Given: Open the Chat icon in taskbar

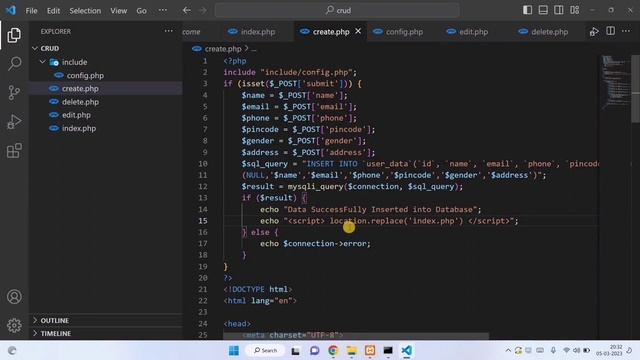Looking at the screenshot, I should pos(314,351).
